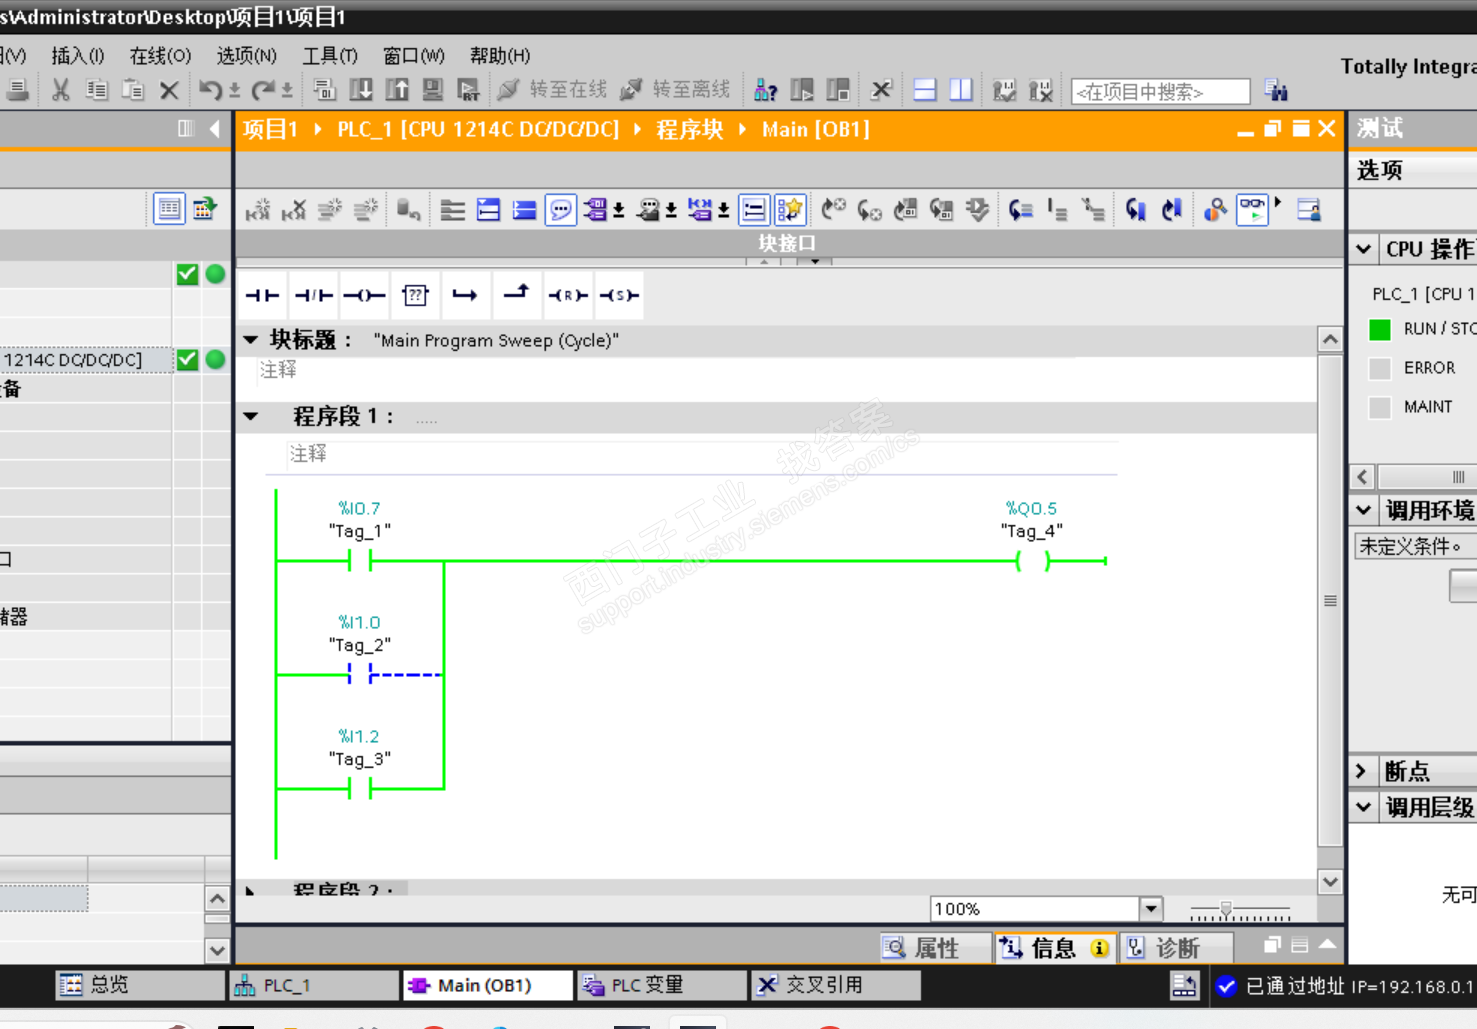Click the ERROR indicator box

tap(1380, 368)
